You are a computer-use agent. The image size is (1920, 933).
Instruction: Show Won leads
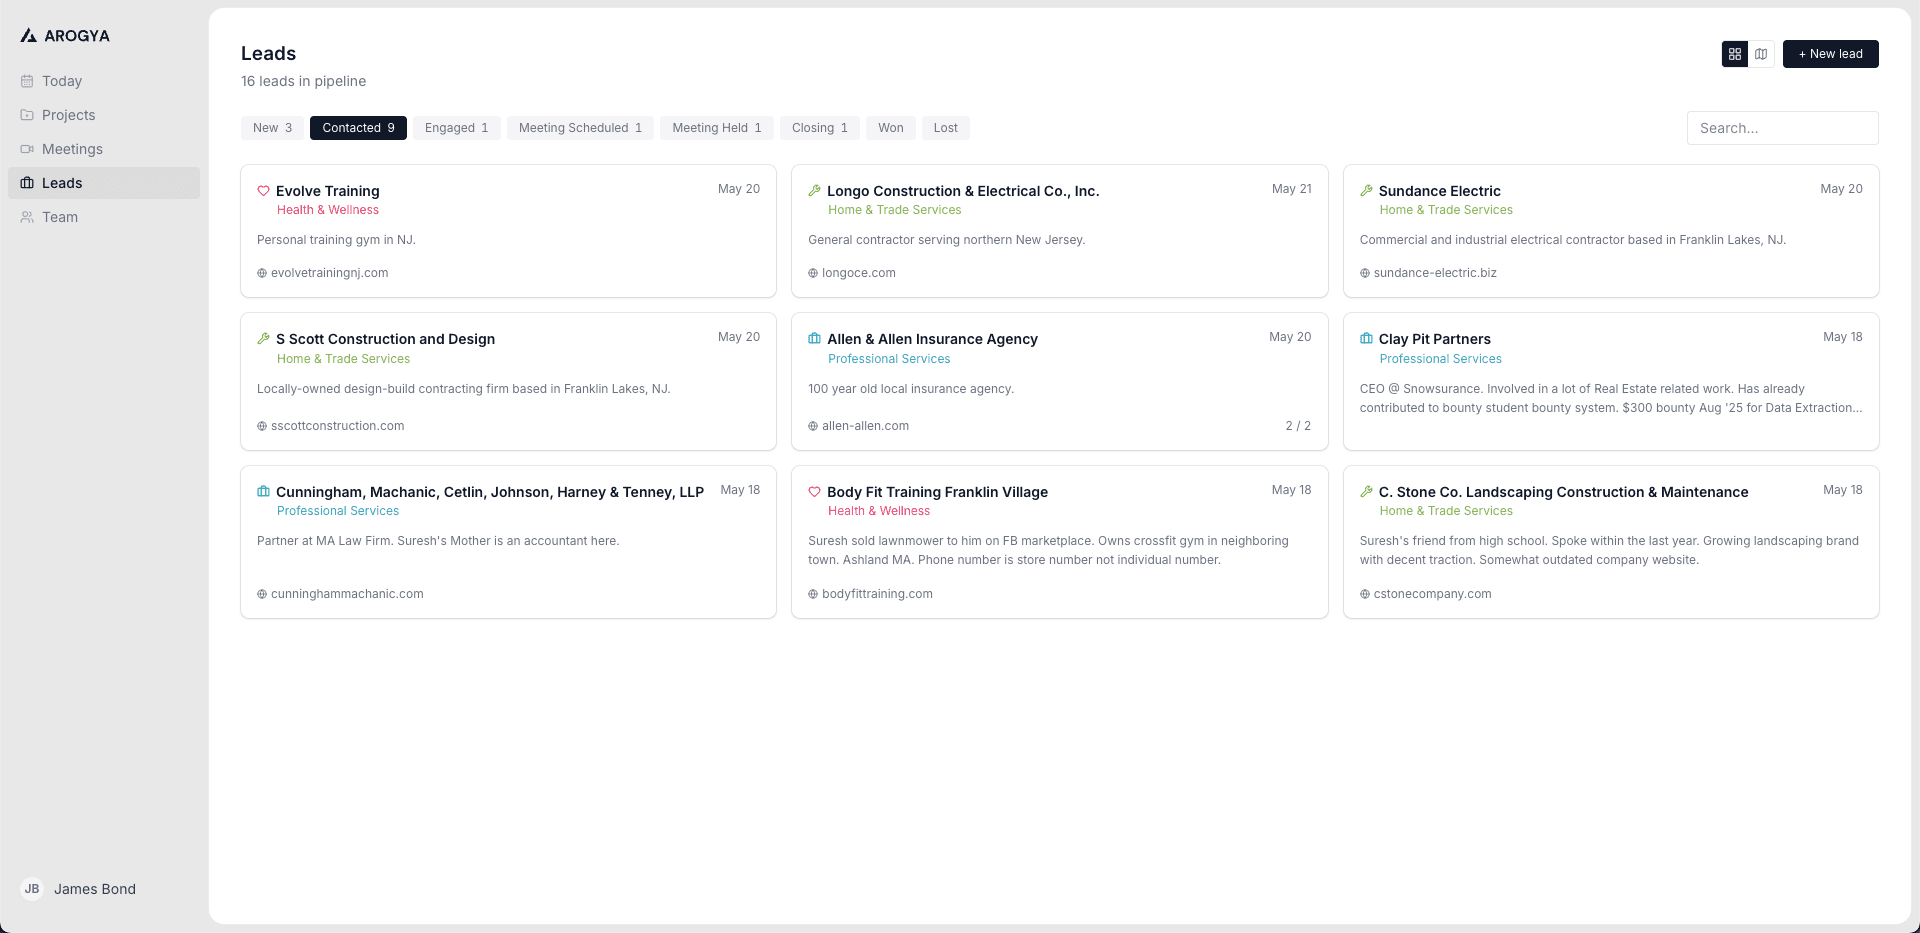(890, 128)
